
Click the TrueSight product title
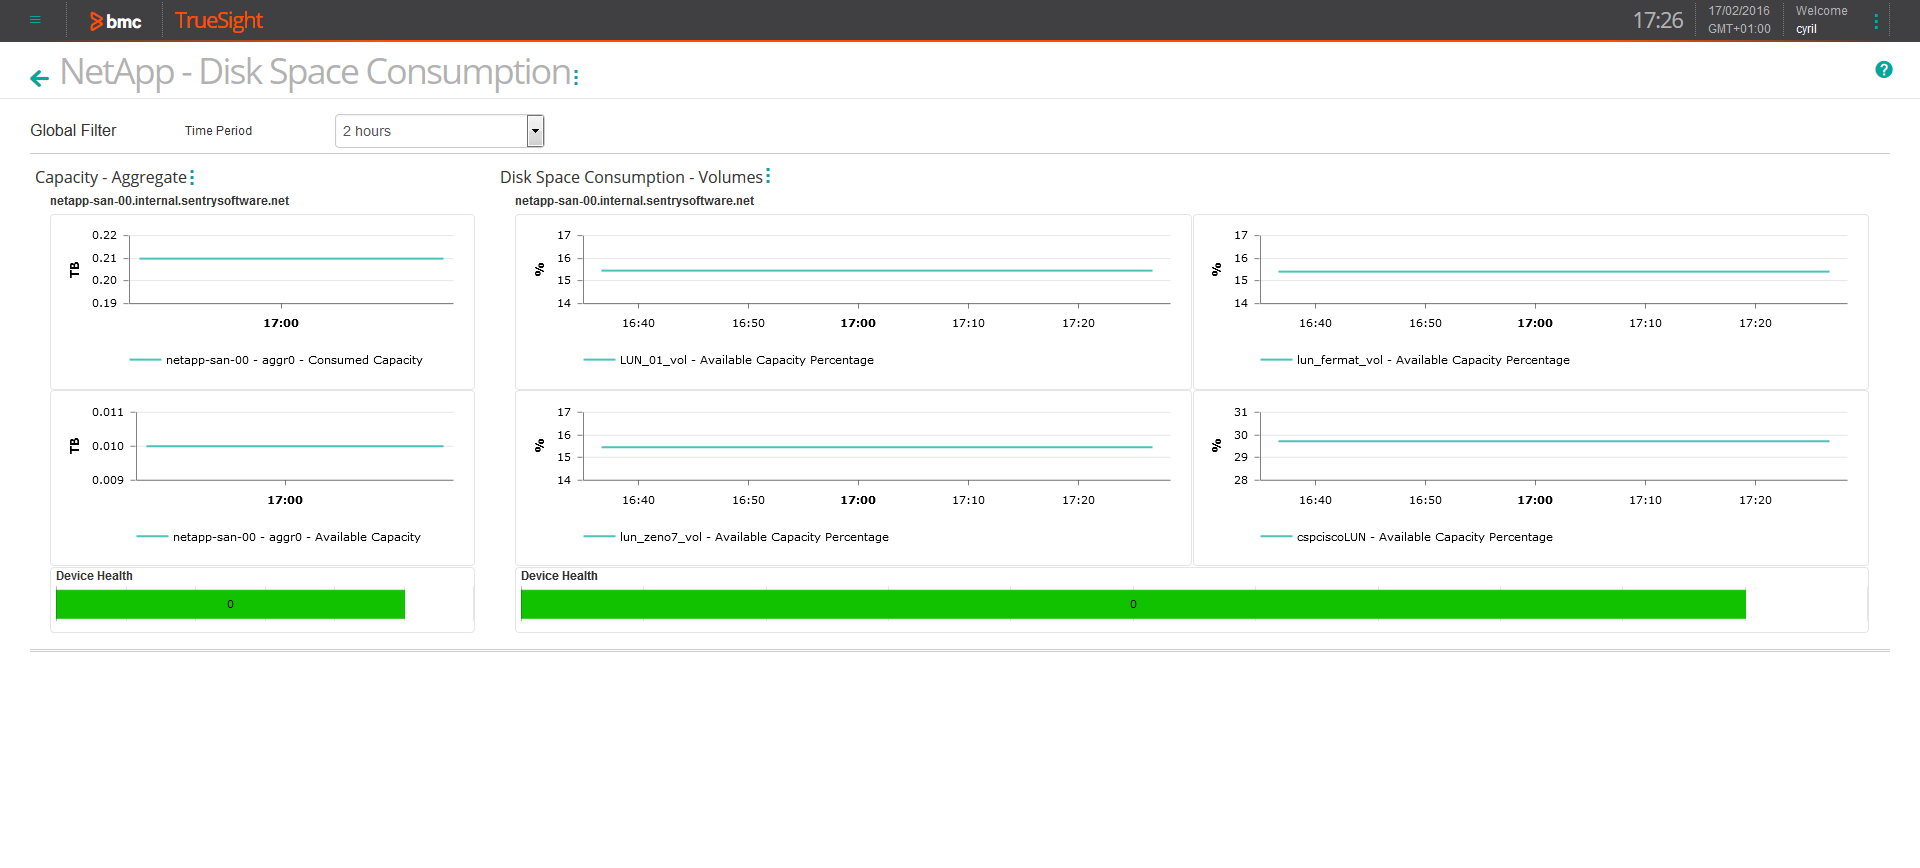tap(219, 21)
